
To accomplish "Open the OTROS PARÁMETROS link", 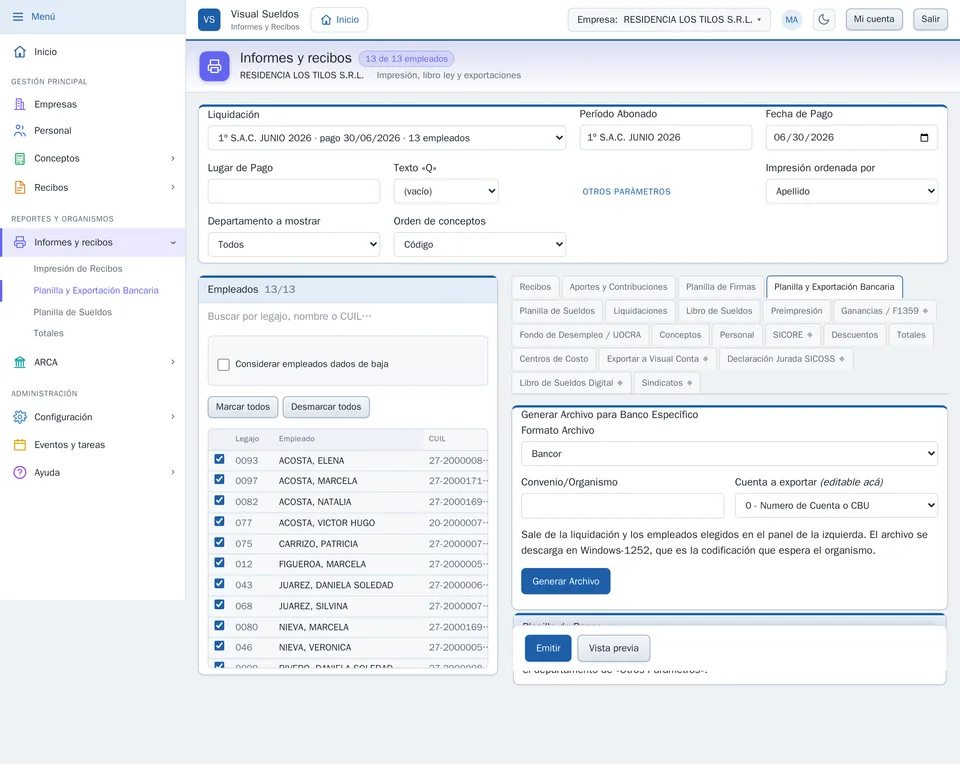I will click(x=626, y=192).
